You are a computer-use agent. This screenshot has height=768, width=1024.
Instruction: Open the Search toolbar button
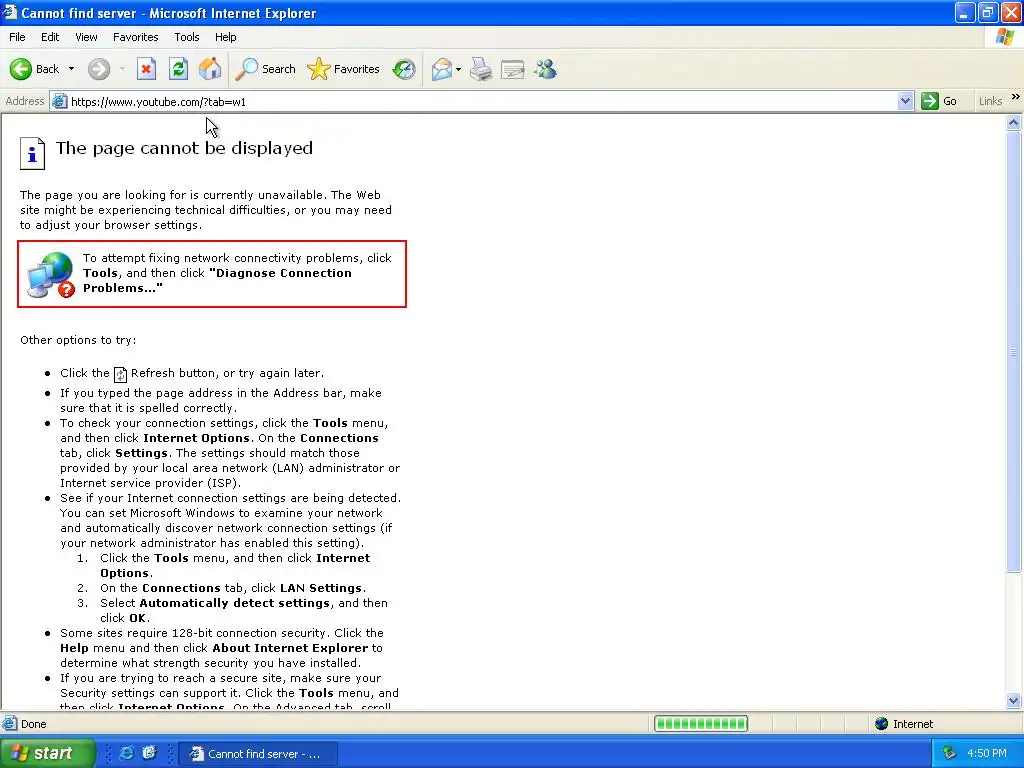click(x=266, y=69)
